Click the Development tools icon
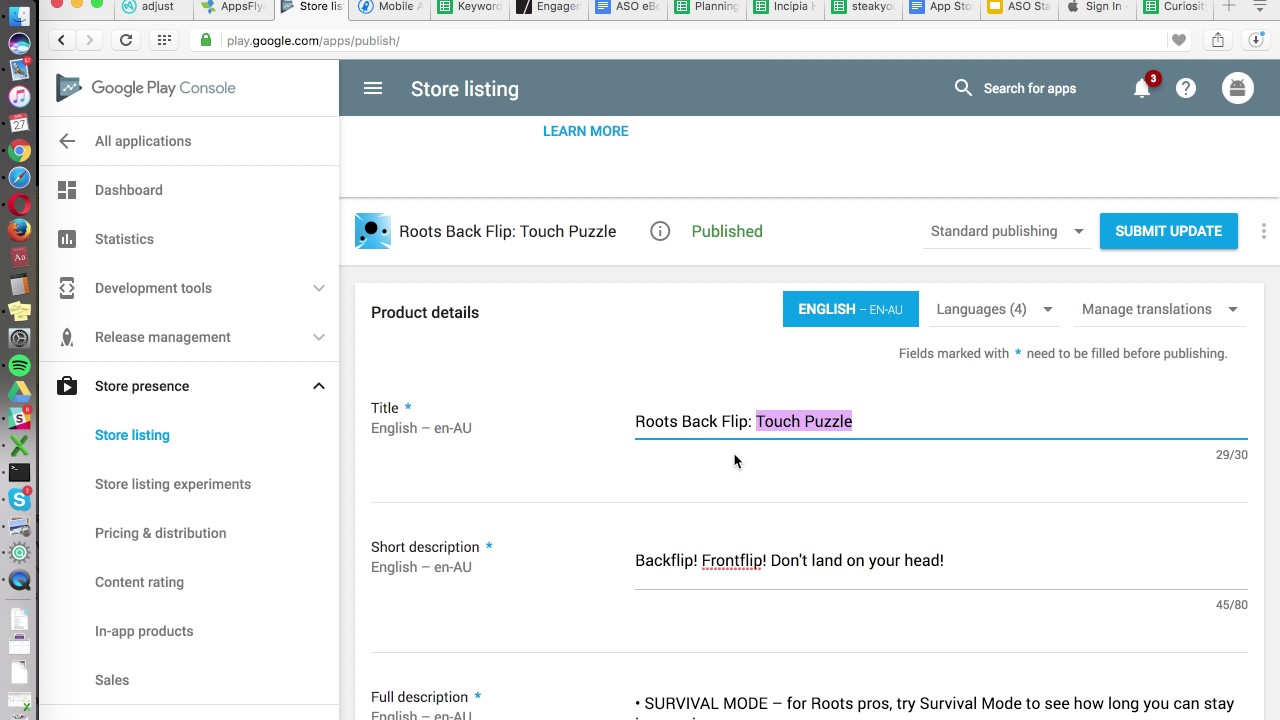 click(67, 288)
